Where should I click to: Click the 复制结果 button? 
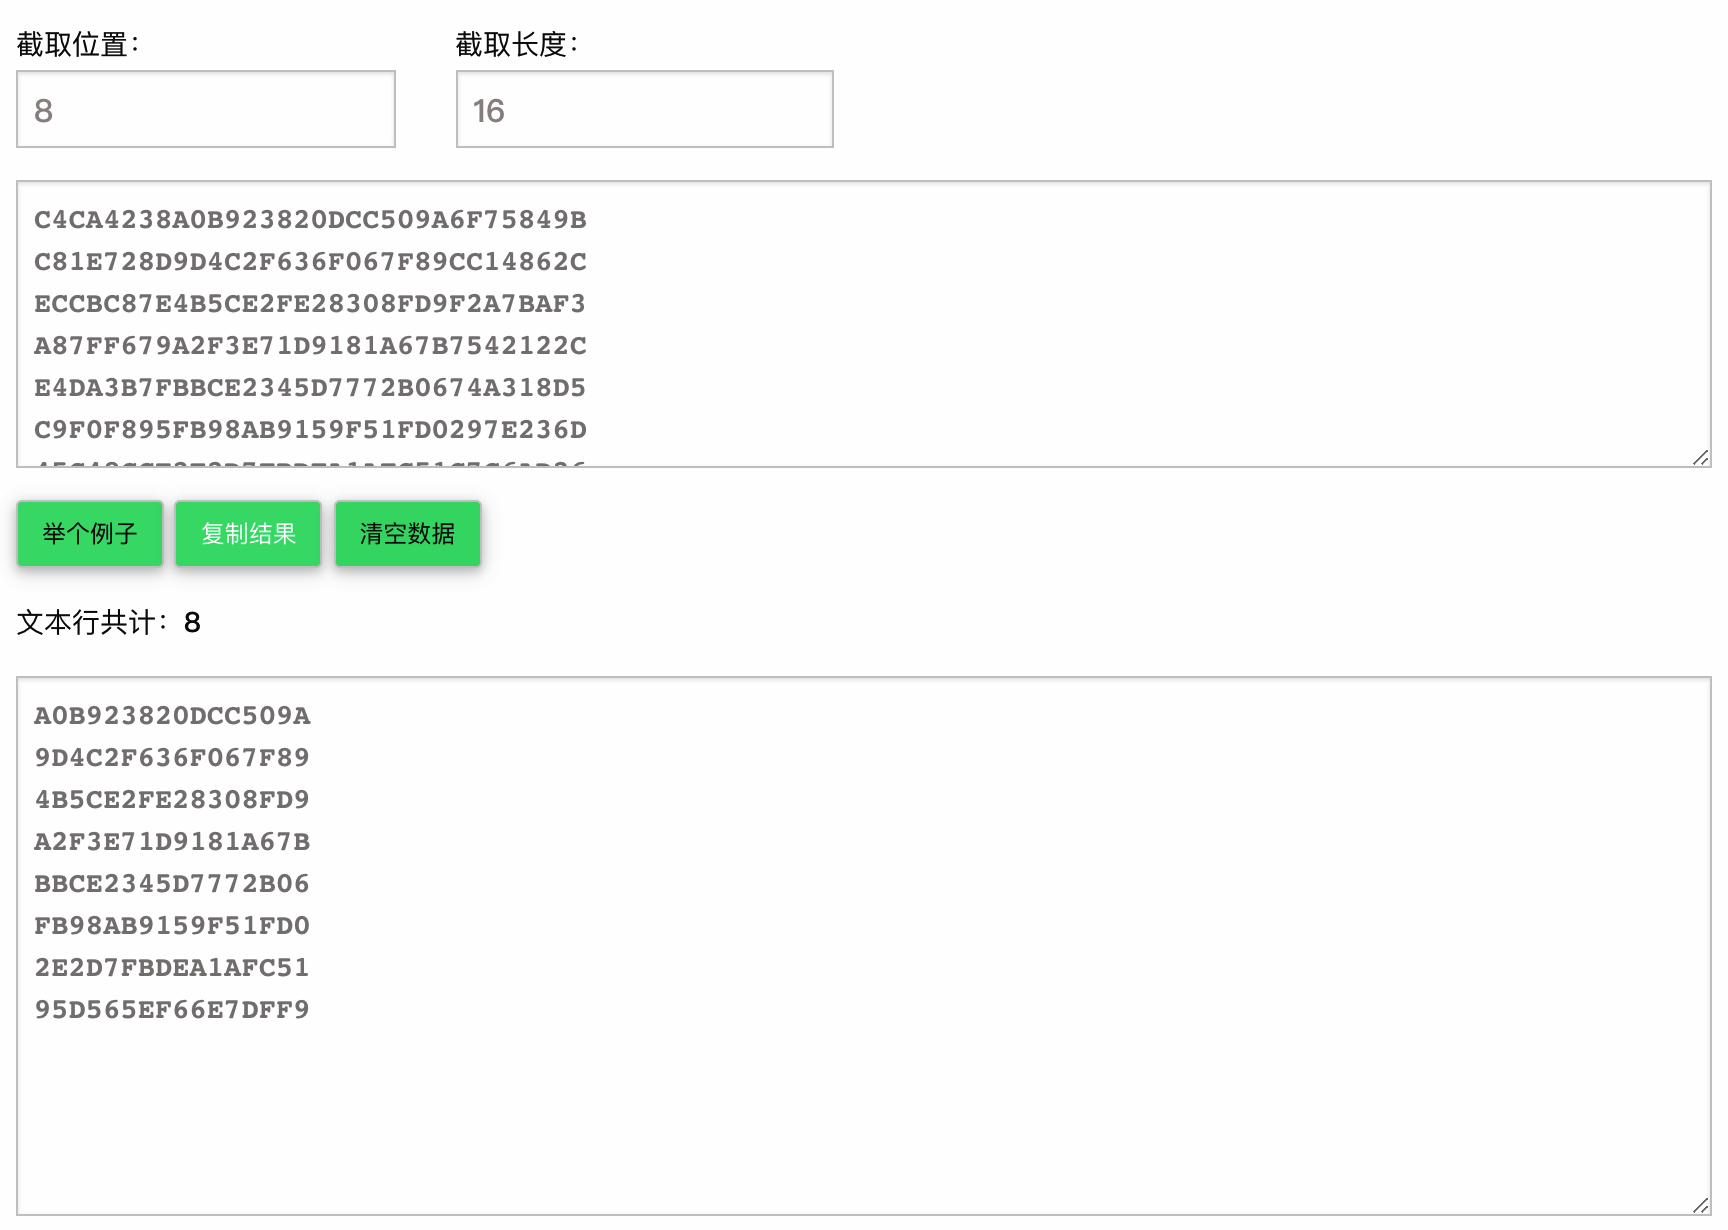(248, 534)
